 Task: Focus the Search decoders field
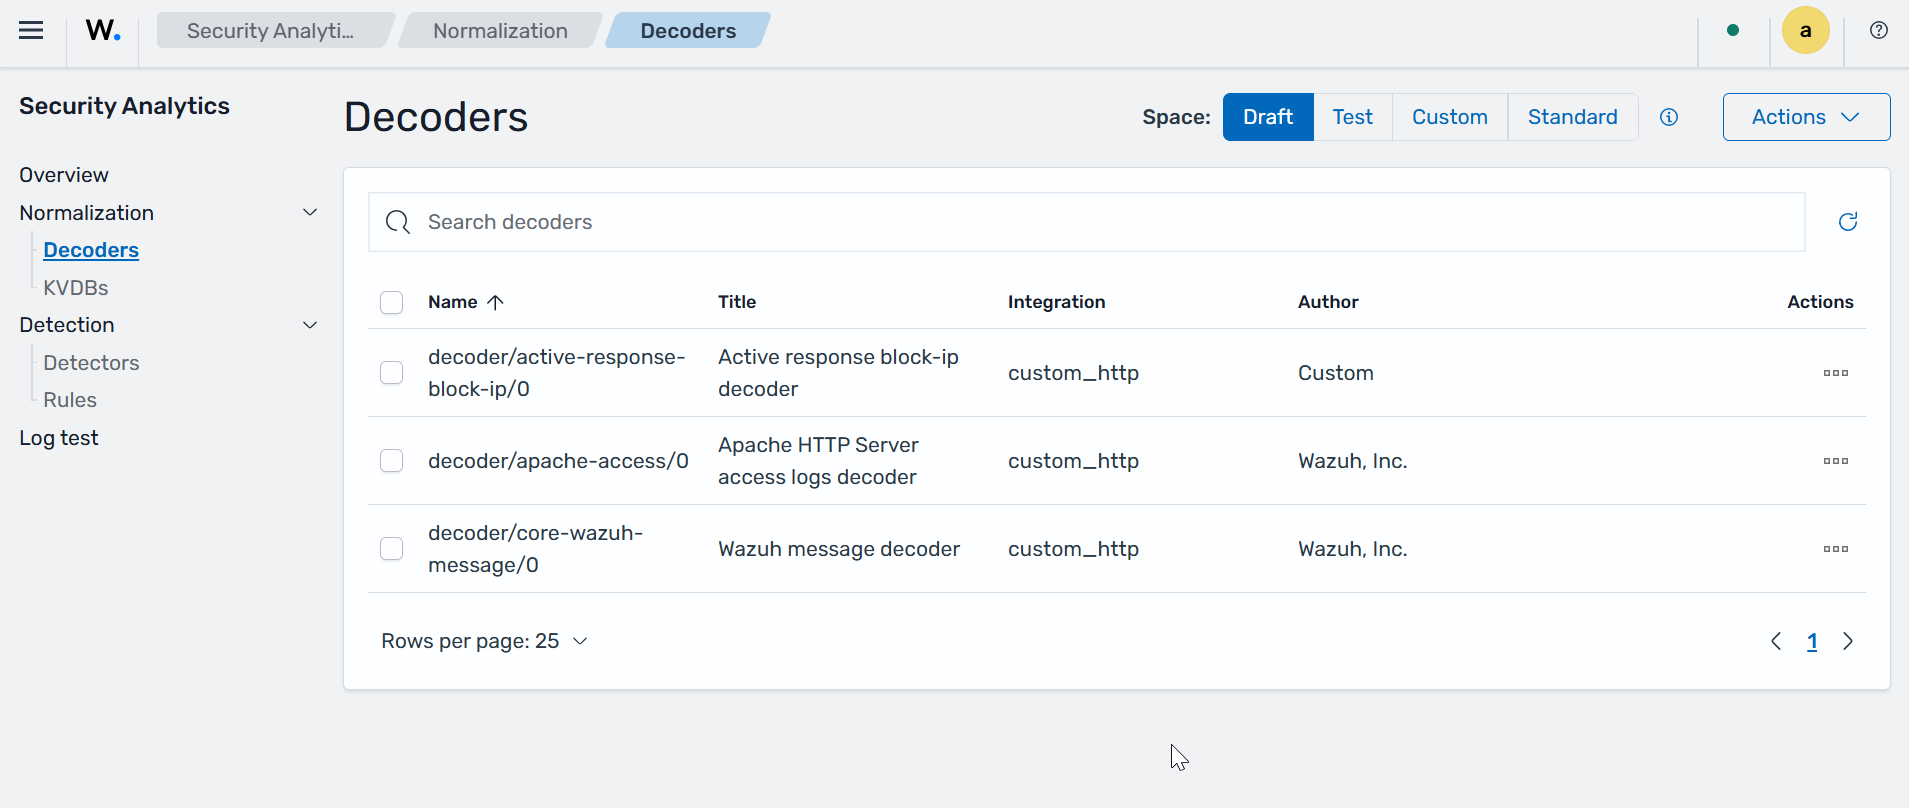pos(1087,222)
